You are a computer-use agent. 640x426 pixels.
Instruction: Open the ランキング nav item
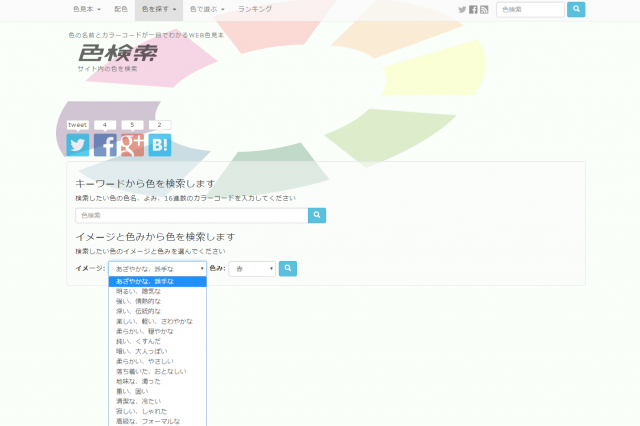(x=255, y=9)
